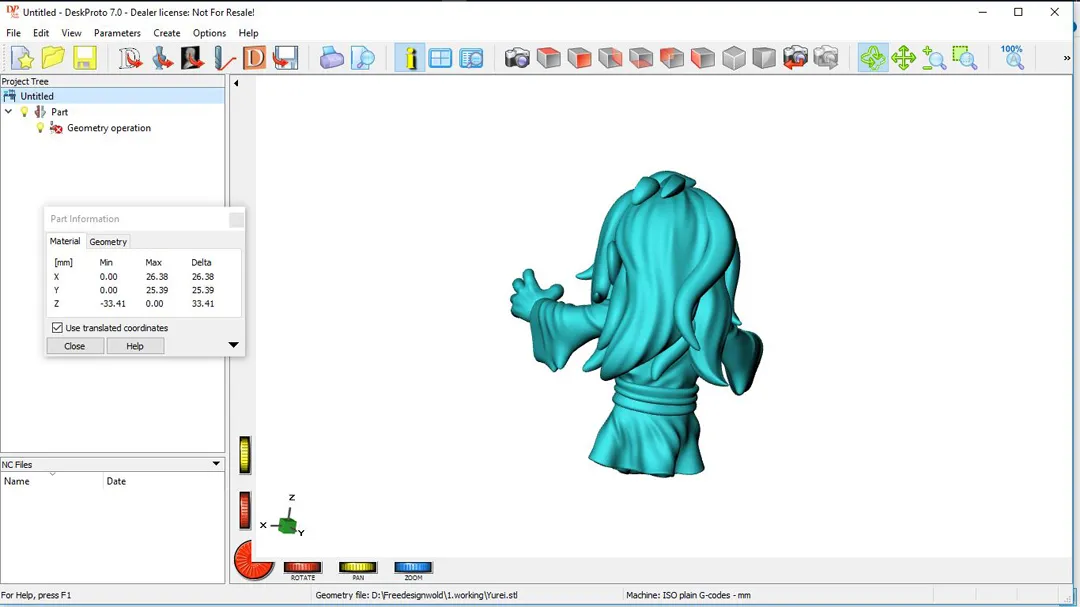Click the blue ZOOM thumbwheel
The height and width of the screenshot is (607, 1080).
tap(413, 567)
